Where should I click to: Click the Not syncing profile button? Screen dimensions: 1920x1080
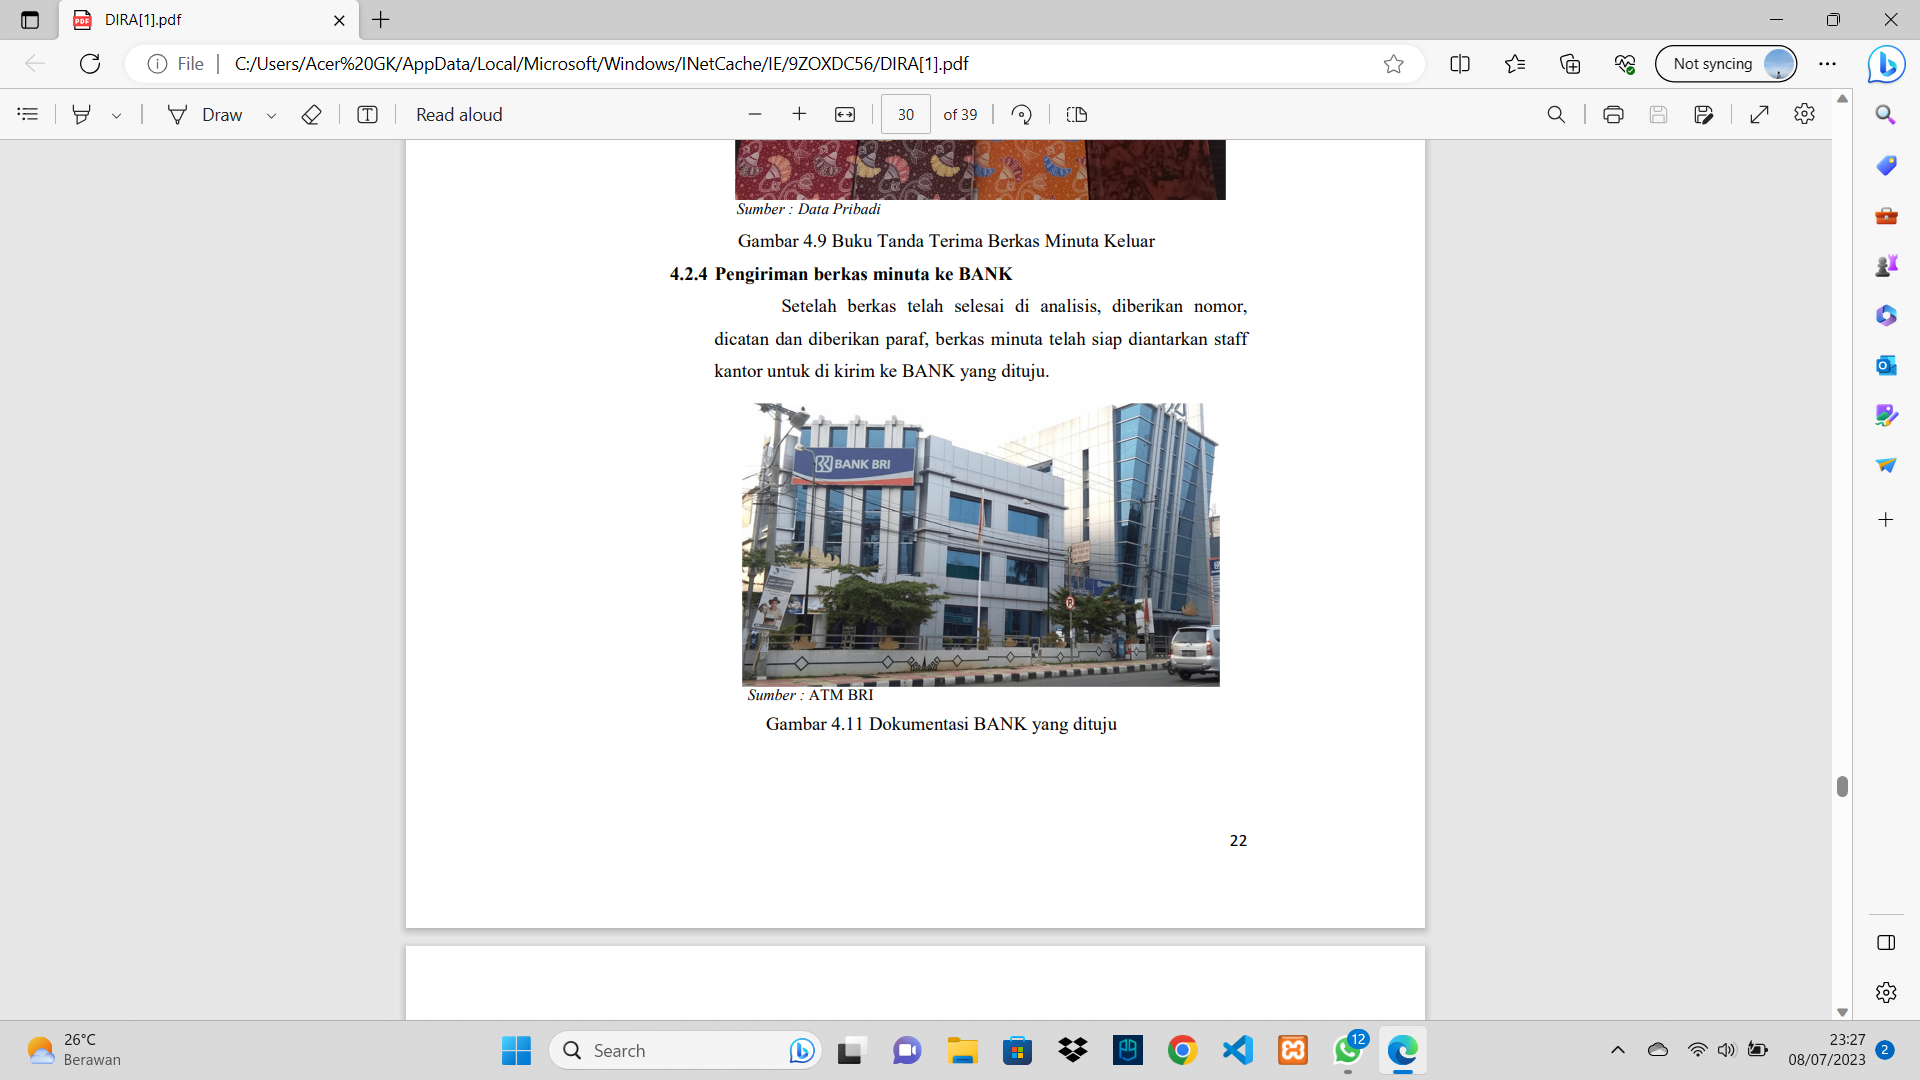click(1725, 64)
